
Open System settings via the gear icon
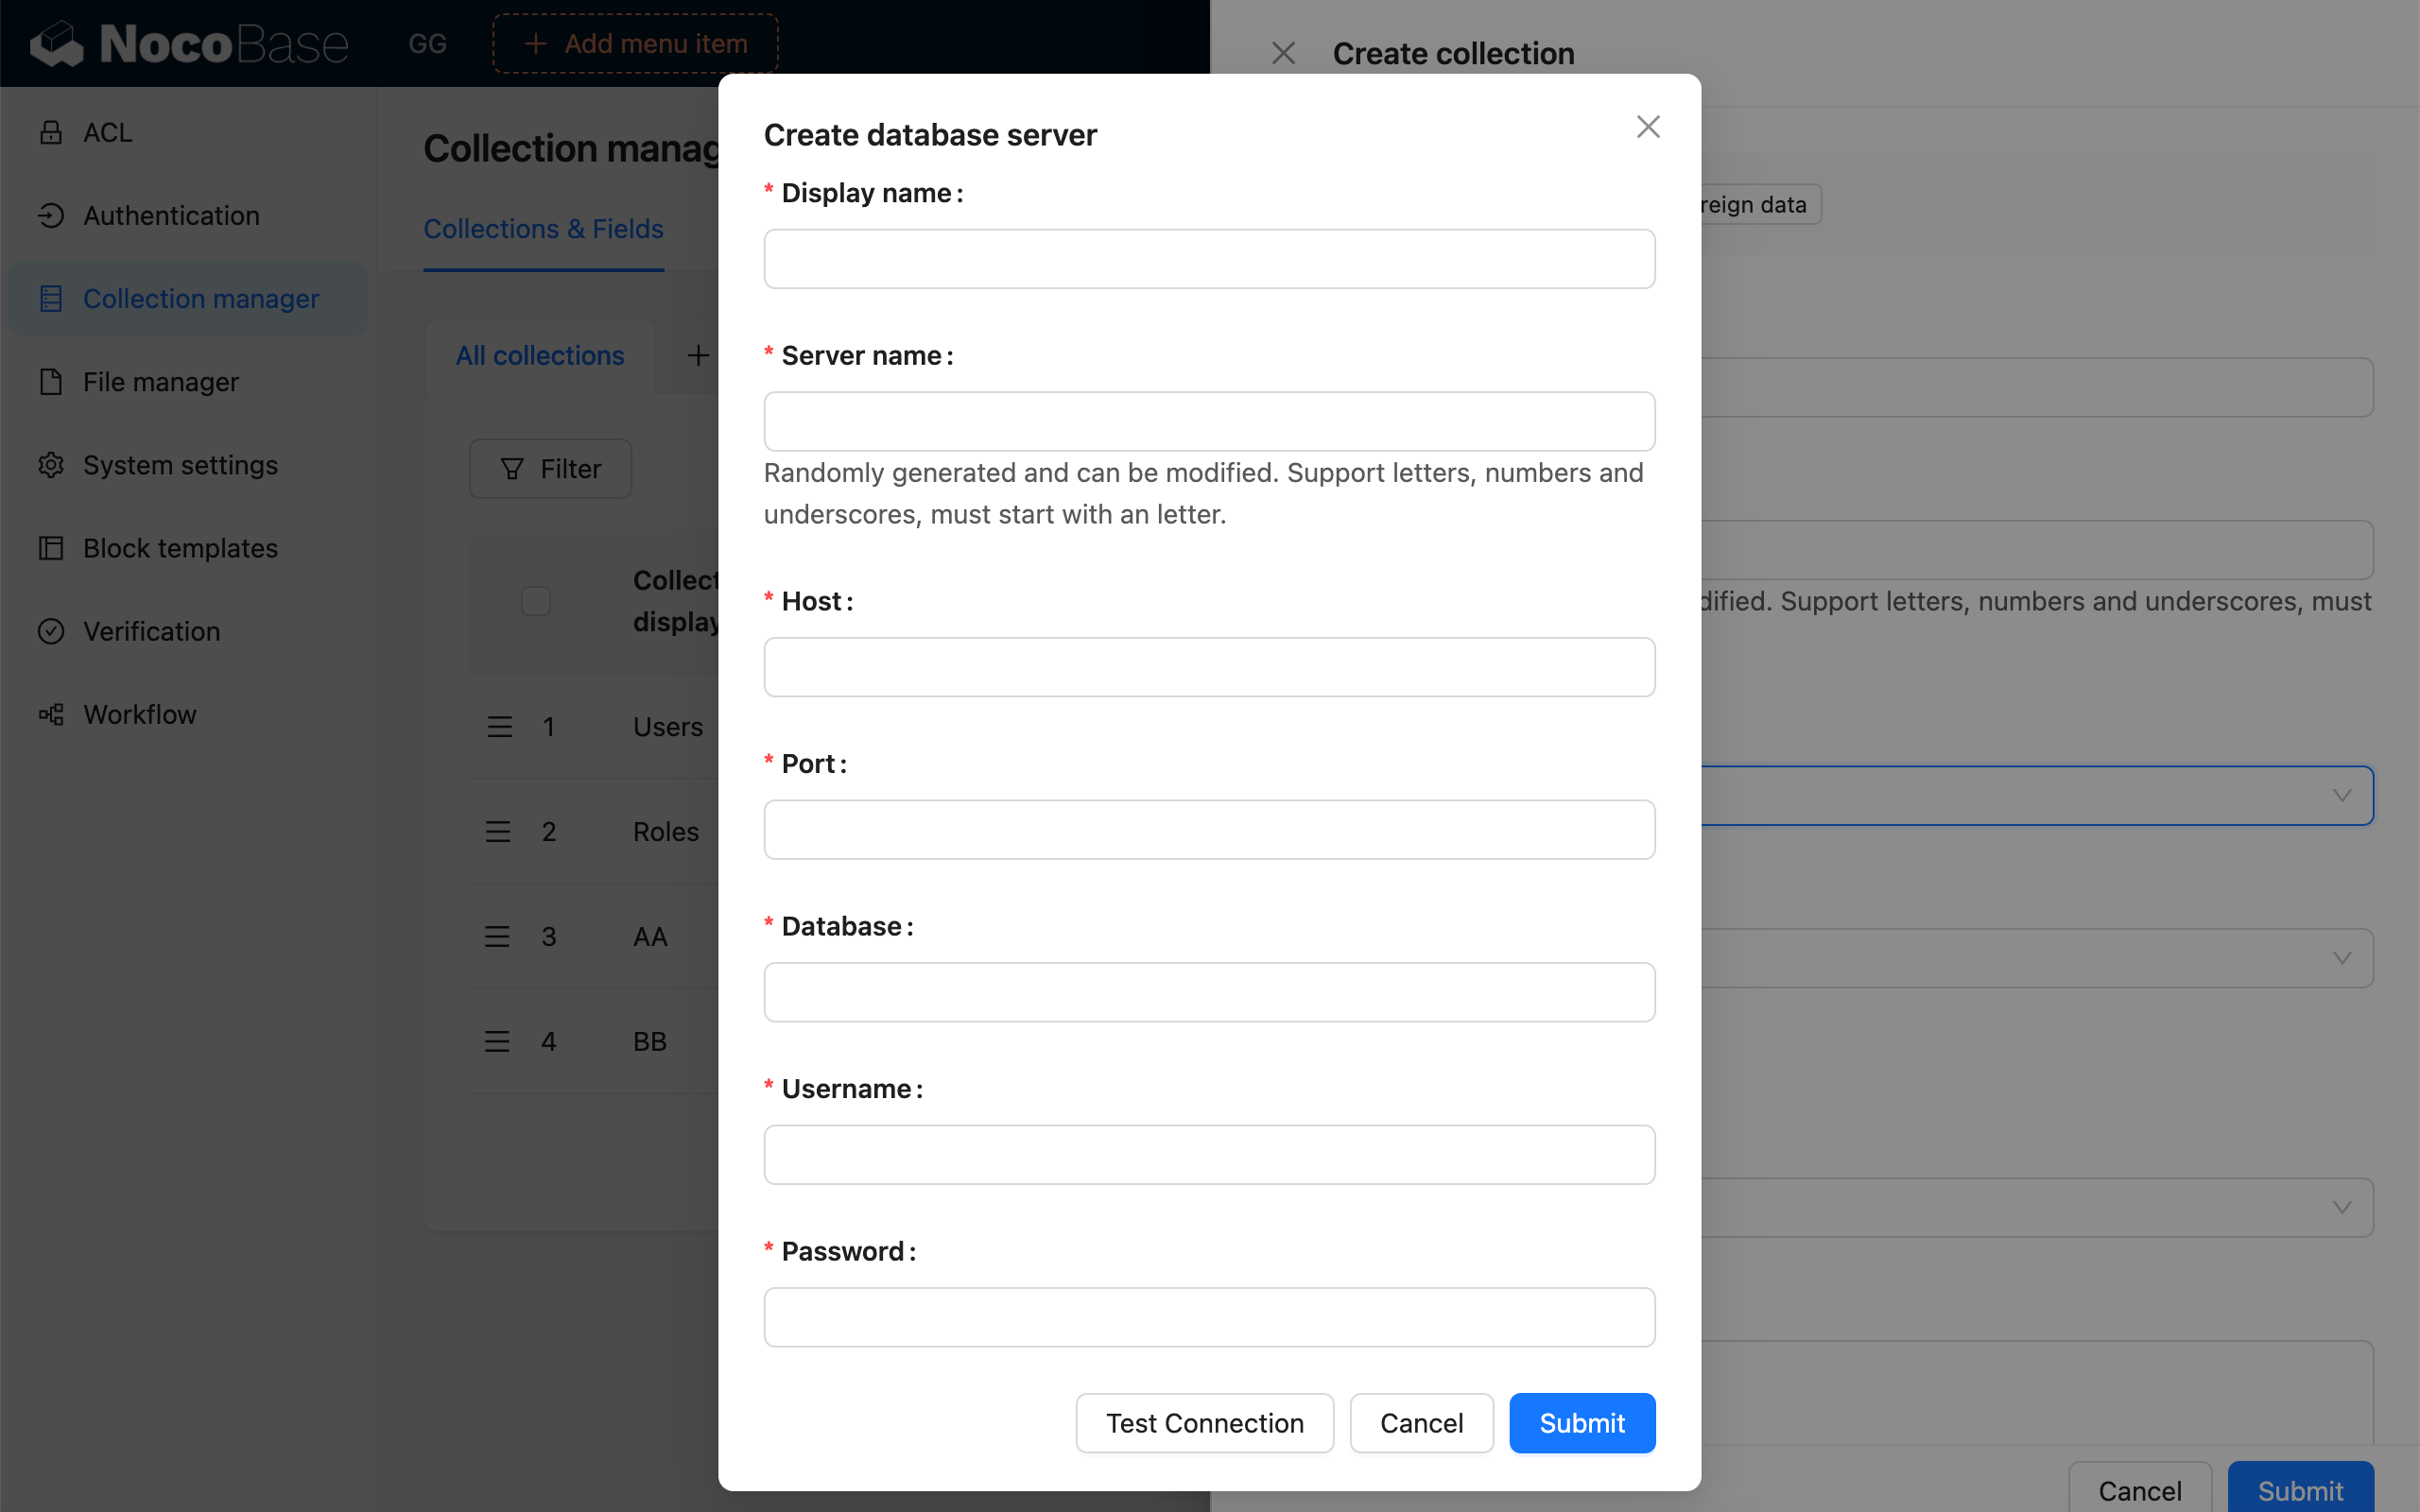(178, 464)
